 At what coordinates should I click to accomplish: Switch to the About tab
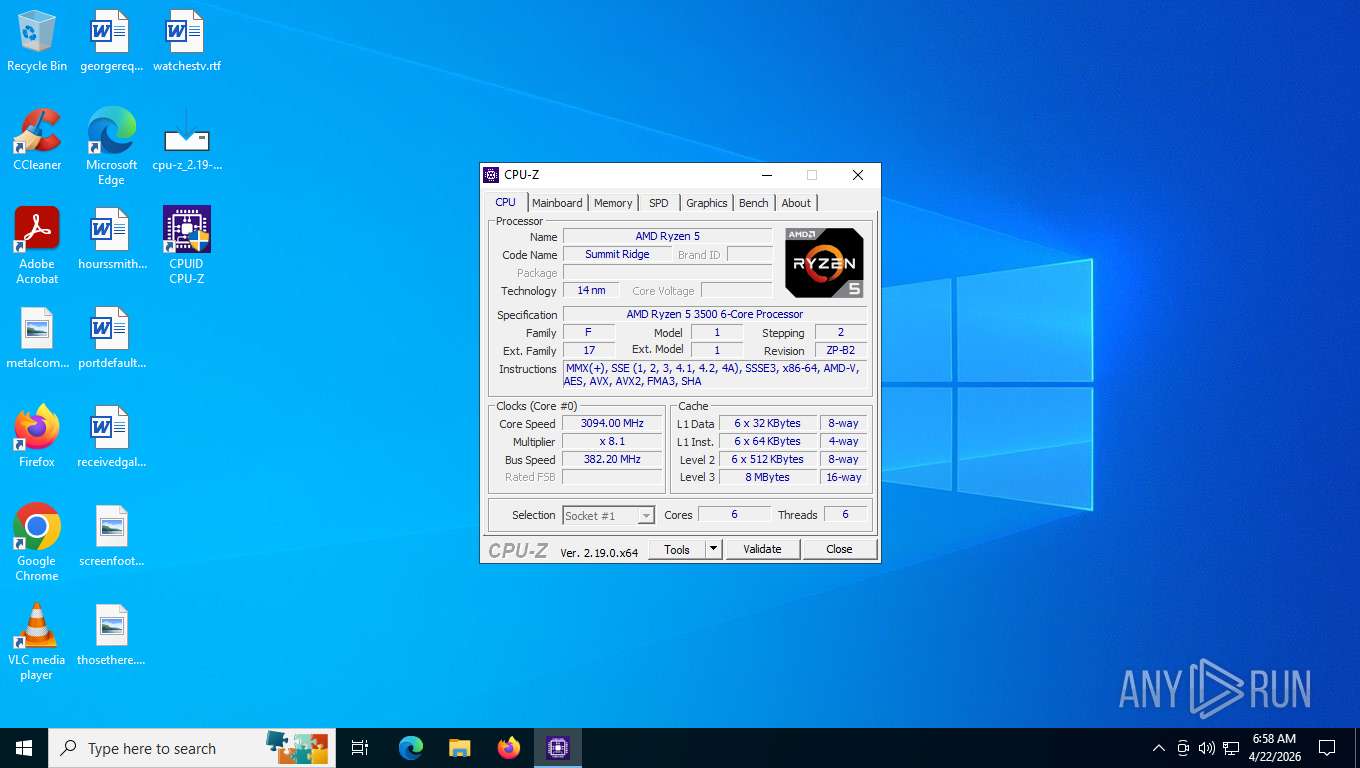click(x=796, y=203)
